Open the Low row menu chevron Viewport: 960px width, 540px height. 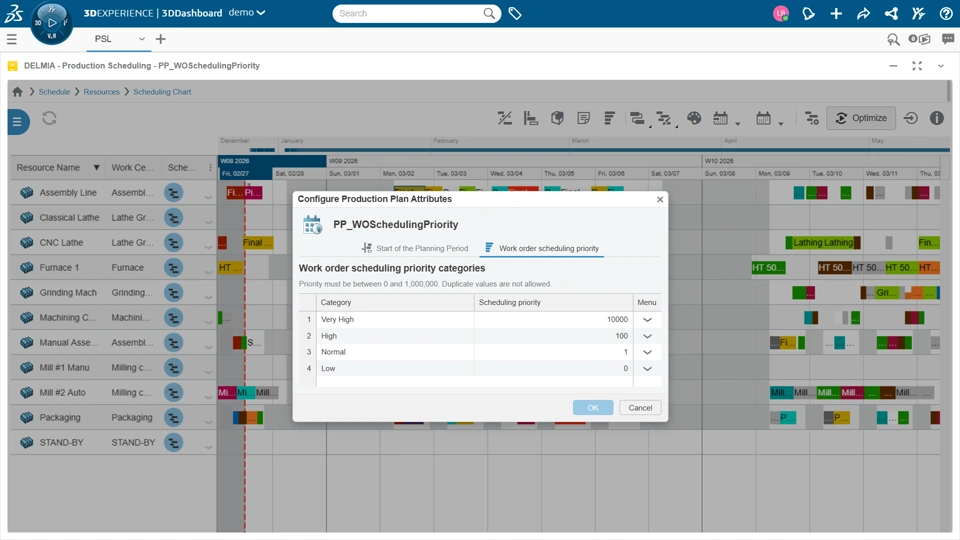pyautogui.click(x=647, y=369)
